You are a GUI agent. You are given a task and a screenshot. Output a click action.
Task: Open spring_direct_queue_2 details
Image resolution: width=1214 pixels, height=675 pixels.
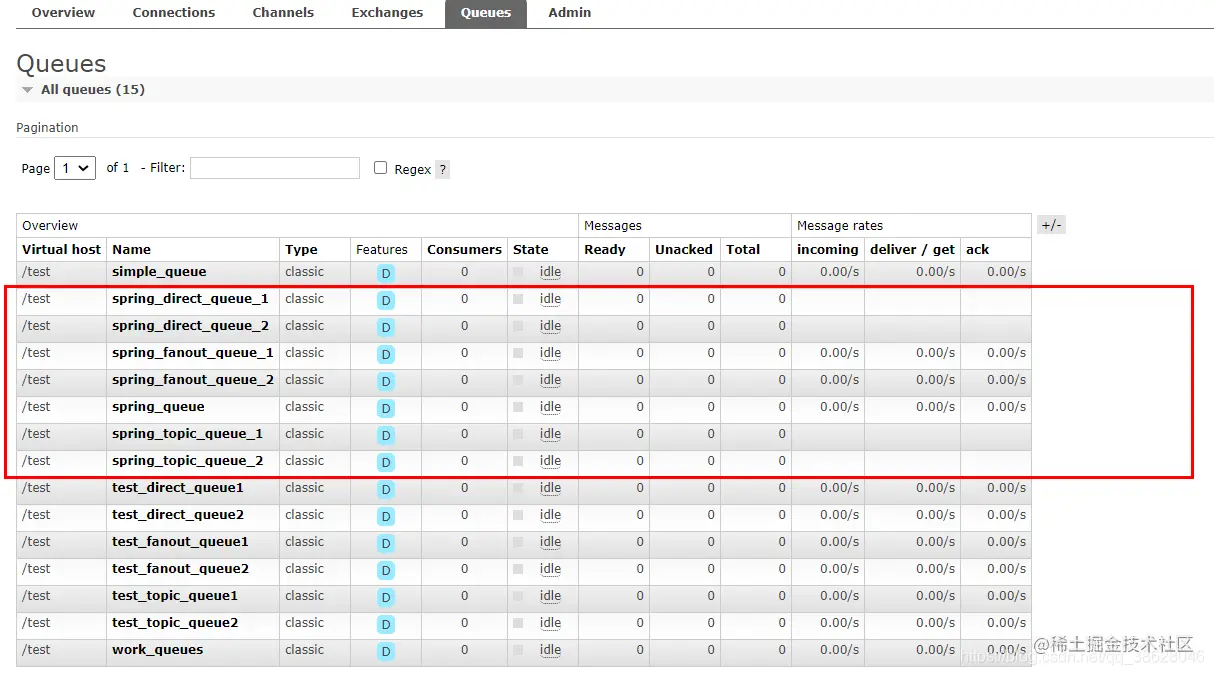point(190,326)
